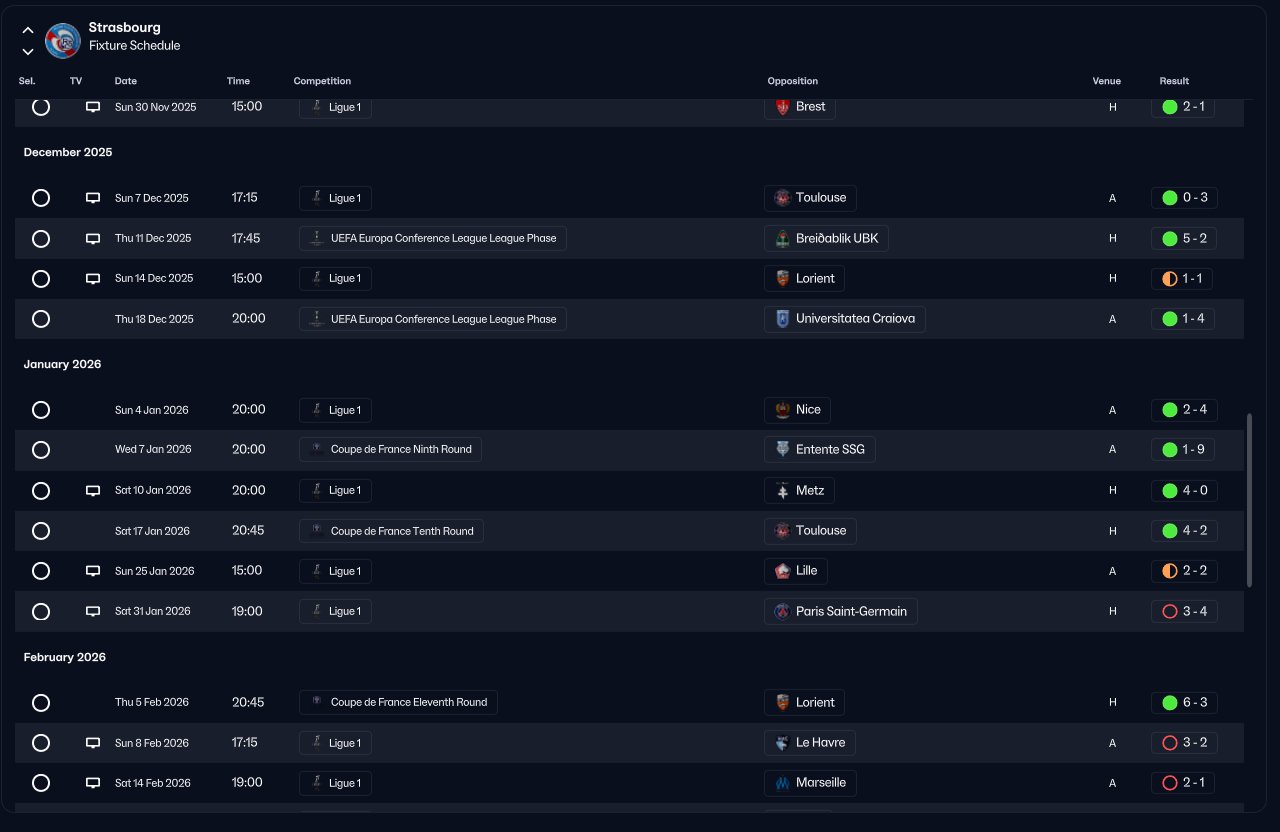
Task: Open Toulouse from the 7 Dec fixture
Action: (x=811, y=198)
